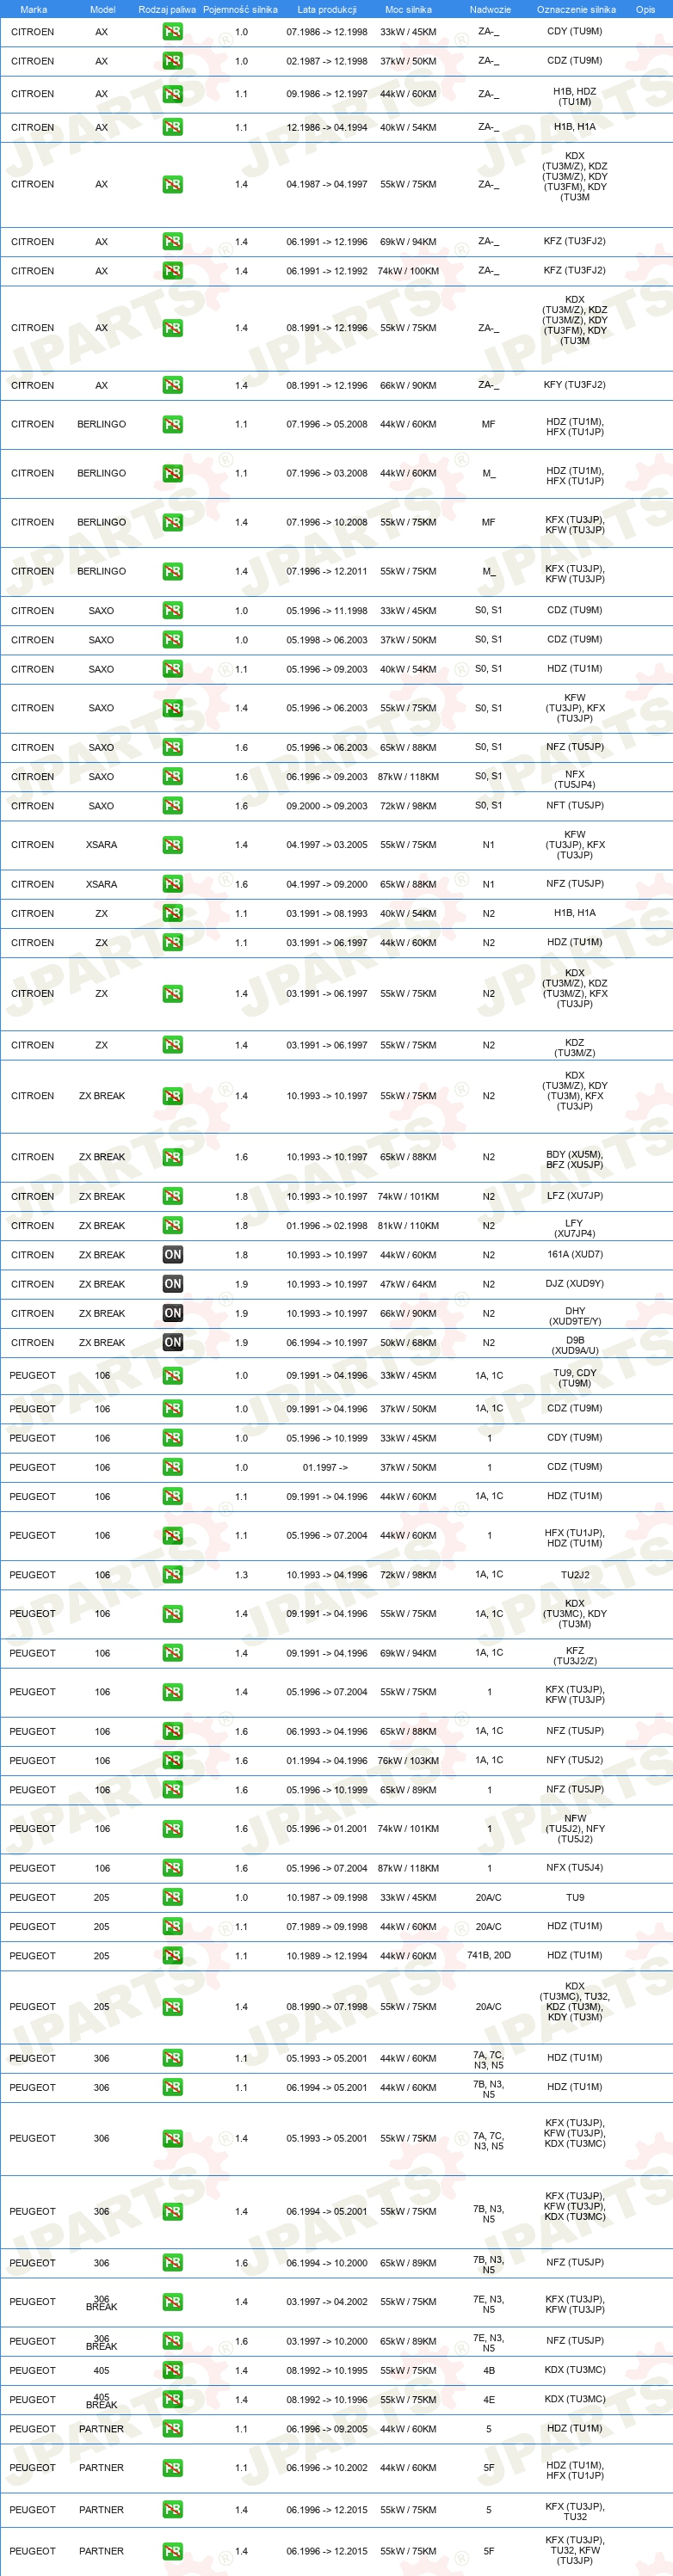Click petrol icon for Citroen Xsara 1.6 row
673x2576 pixels.
(173, 884)
